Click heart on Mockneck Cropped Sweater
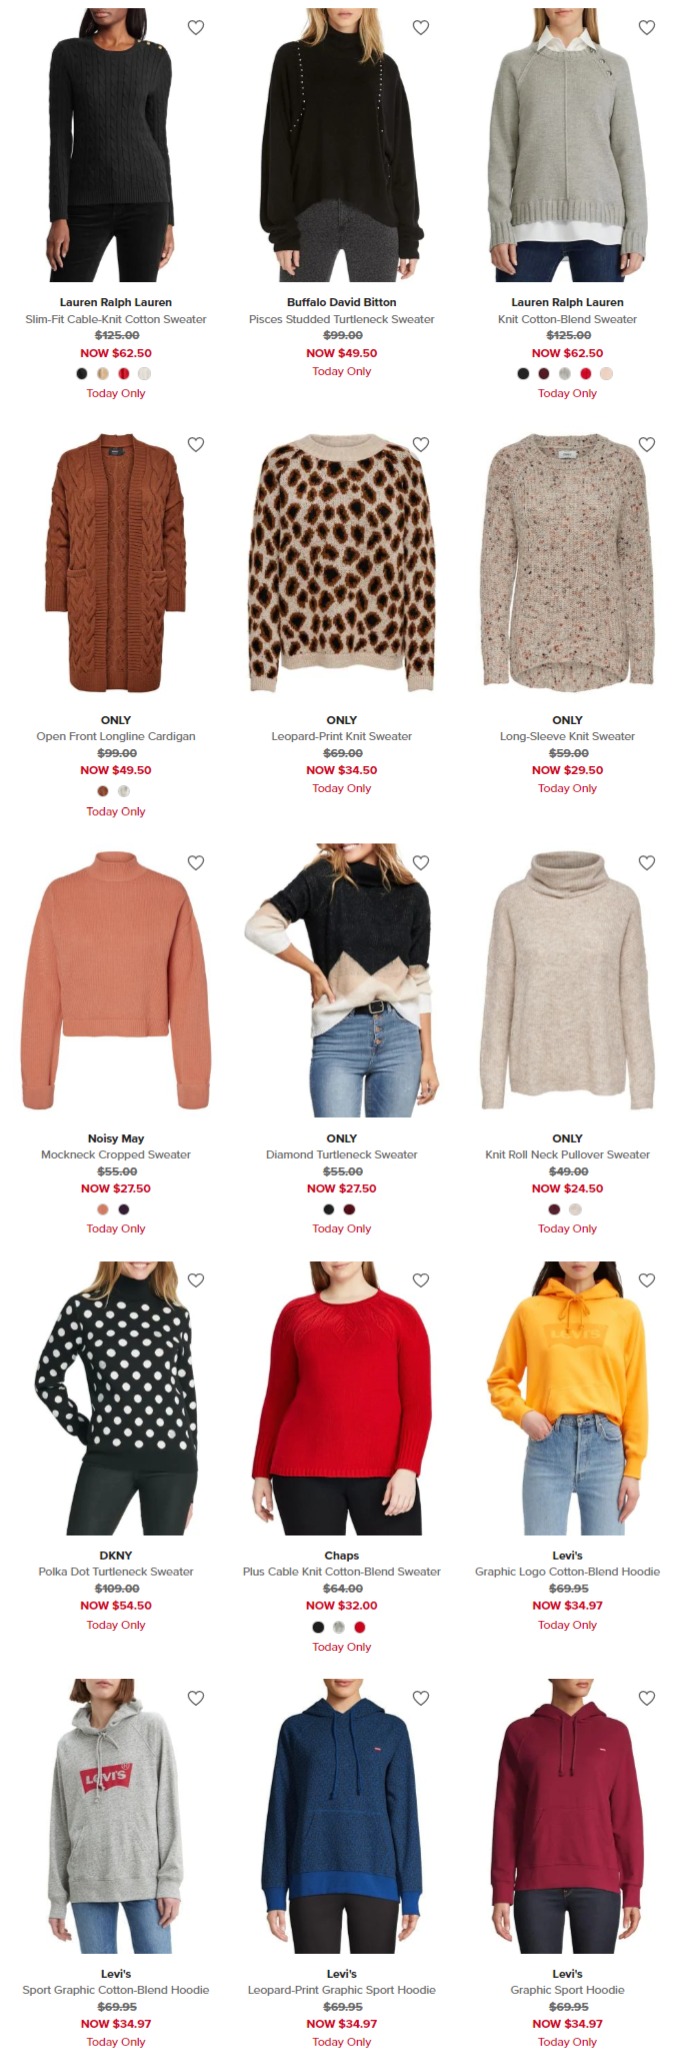686x2063 pixels. tap(196, 863)
